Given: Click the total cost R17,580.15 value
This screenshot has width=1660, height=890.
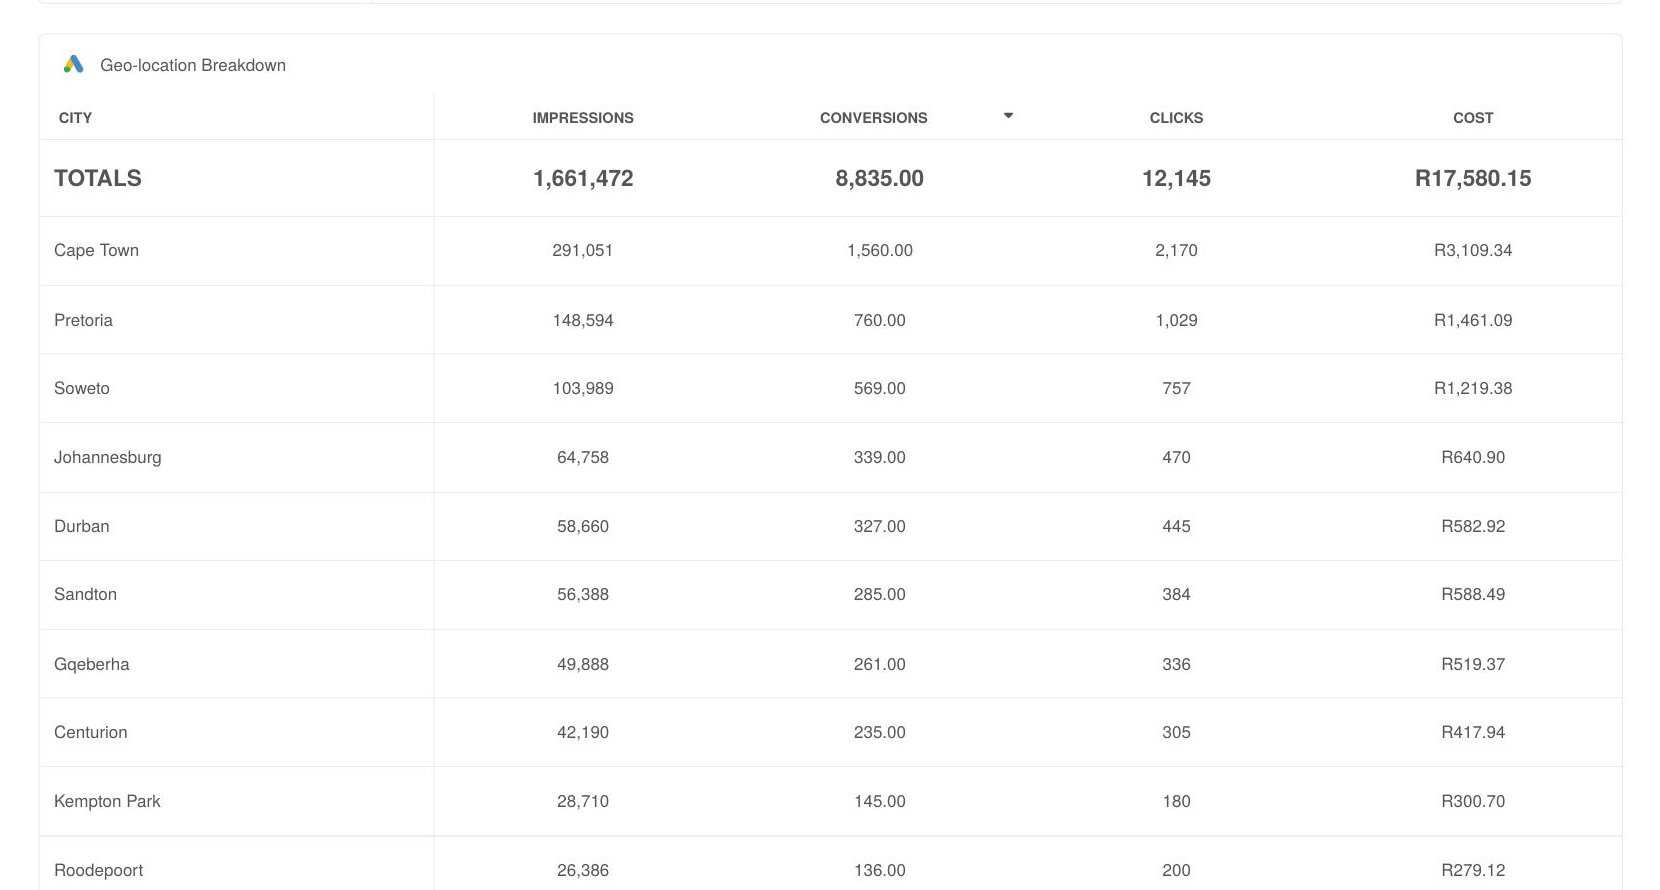Looking at the screenshot, I should point(1473,178).
